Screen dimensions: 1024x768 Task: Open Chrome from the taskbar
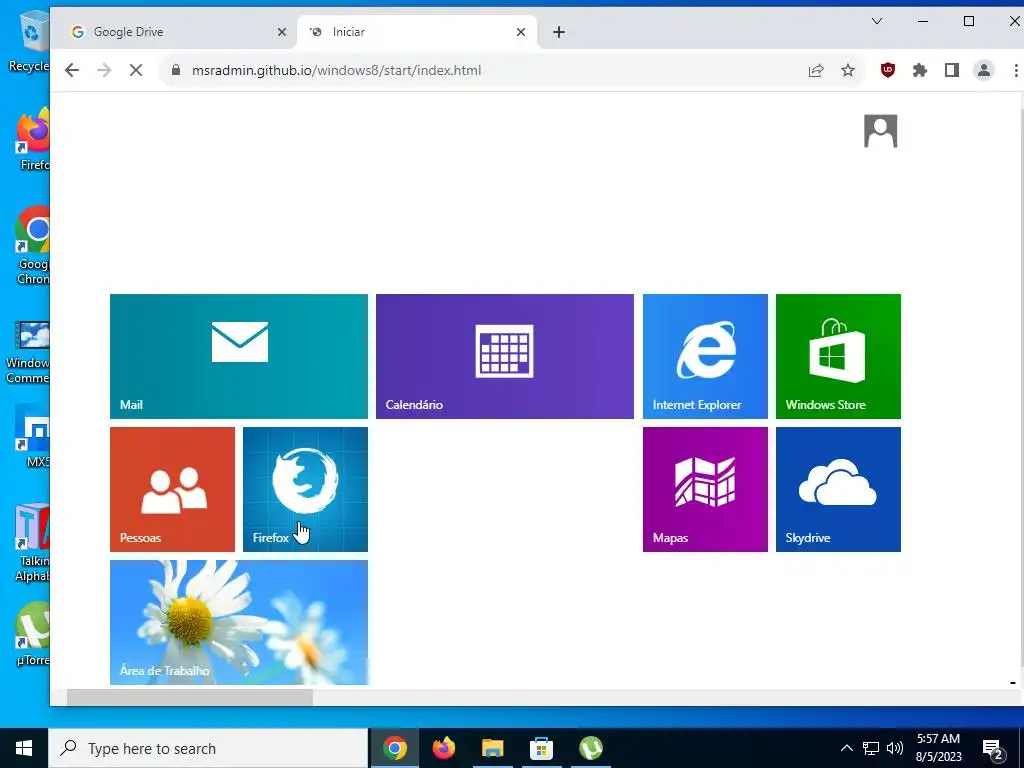394,748
